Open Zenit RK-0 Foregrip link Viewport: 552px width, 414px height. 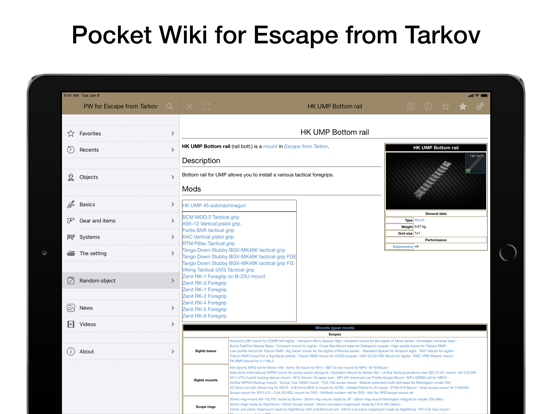click(x=205, y=283)
